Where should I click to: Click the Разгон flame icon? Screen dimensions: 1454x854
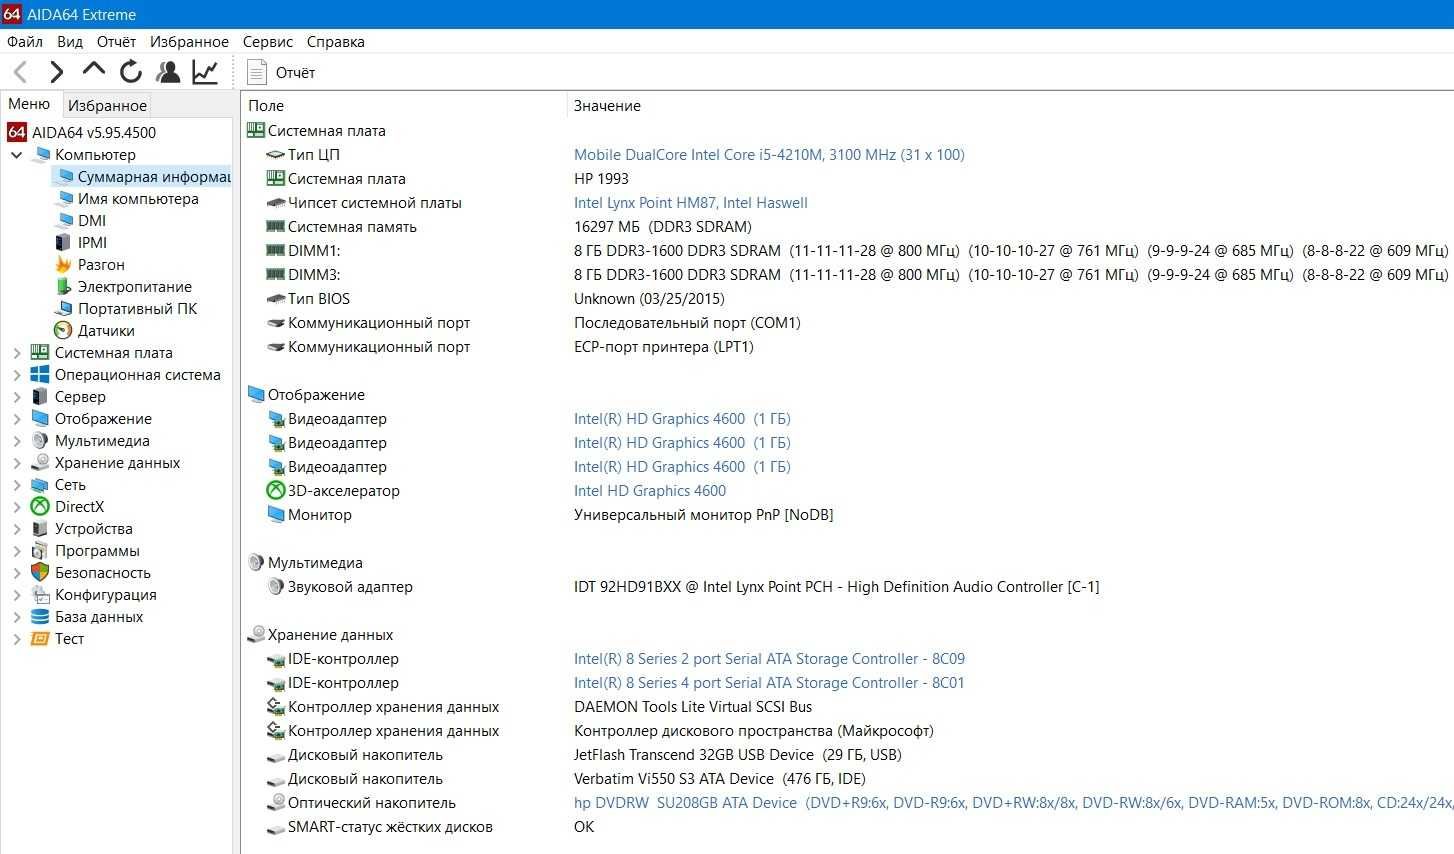63,265
